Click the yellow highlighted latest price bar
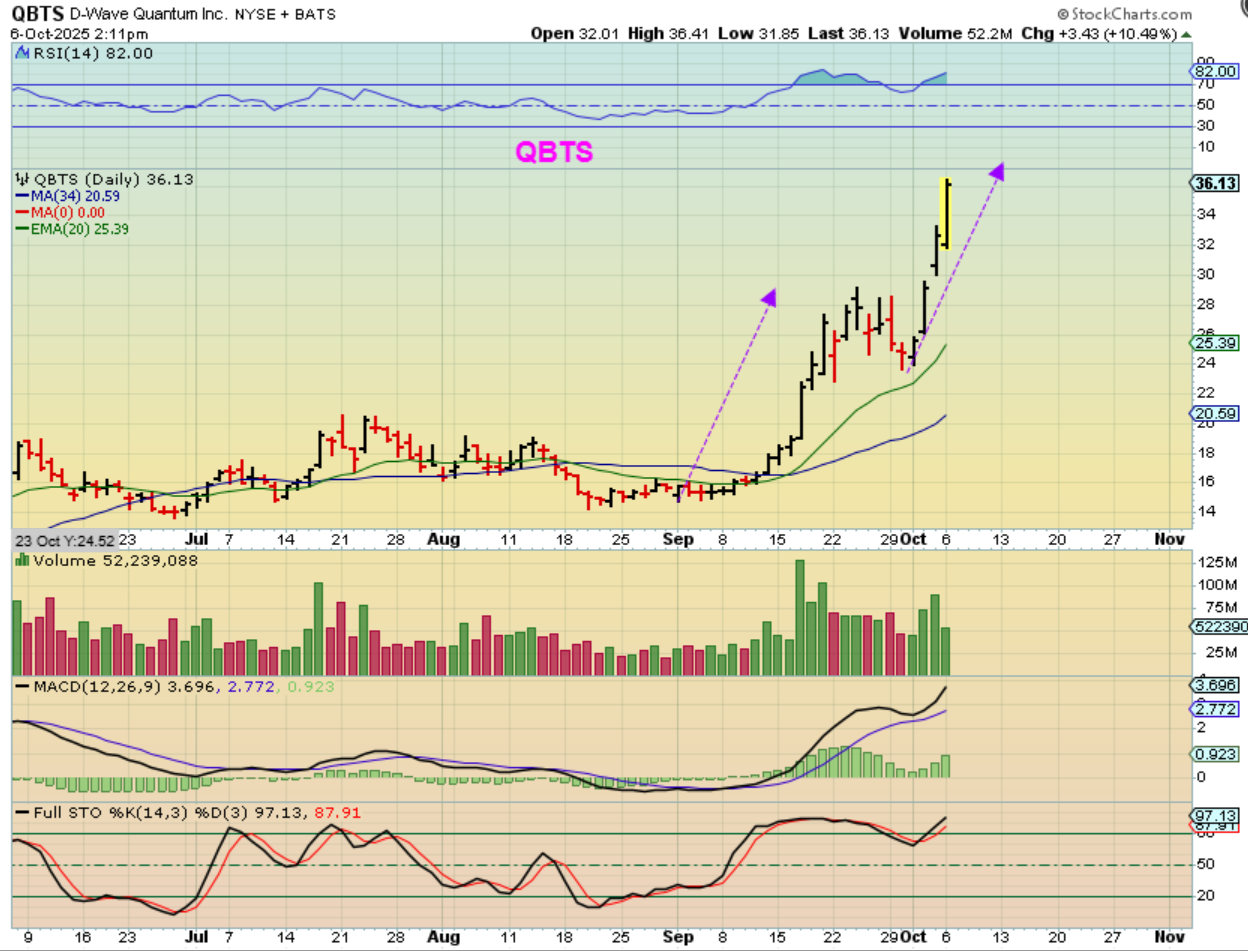The width and height of the screenshot is (1248, 951). point(944,212)
